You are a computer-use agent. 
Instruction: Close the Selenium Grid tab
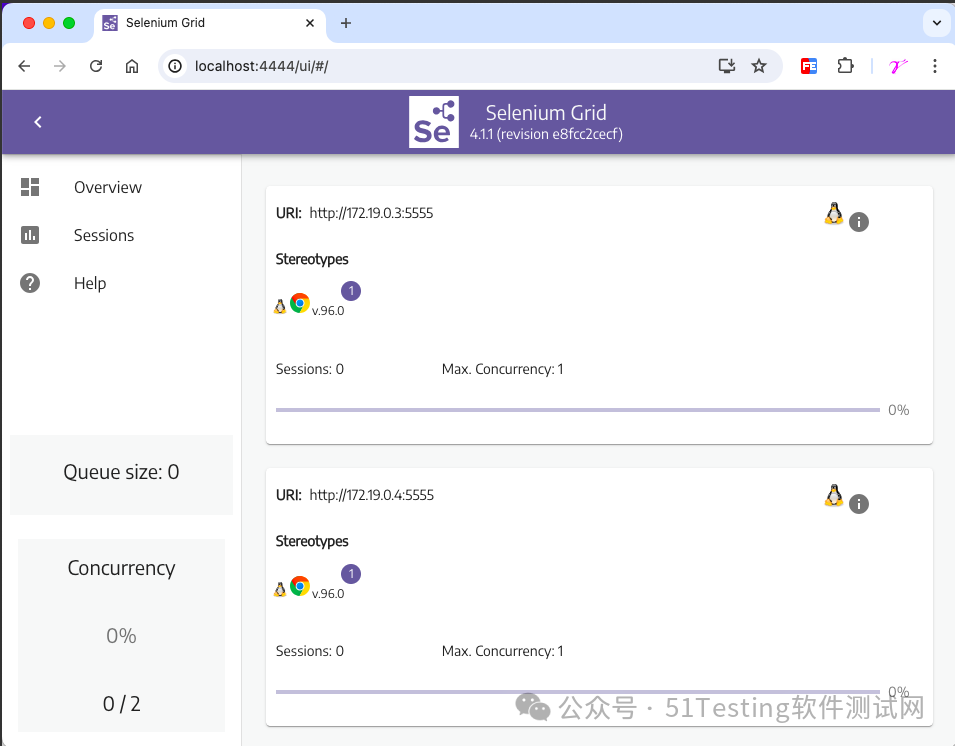pos(310,23)
